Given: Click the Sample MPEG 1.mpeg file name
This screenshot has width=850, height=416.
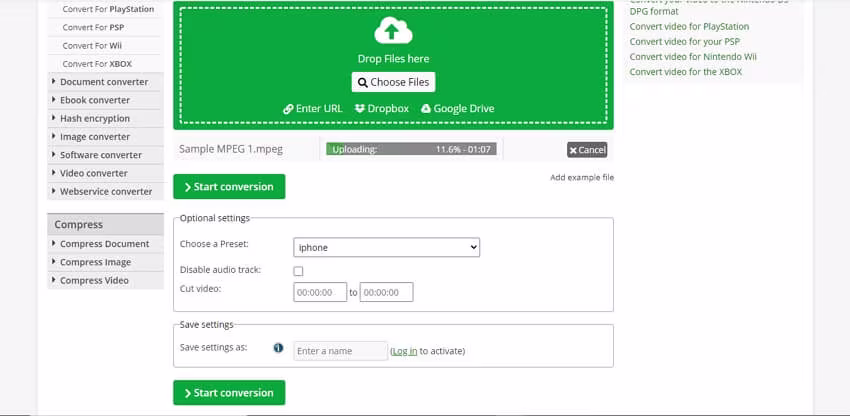Looking at the screenshot, I should [x=231, y=149].
